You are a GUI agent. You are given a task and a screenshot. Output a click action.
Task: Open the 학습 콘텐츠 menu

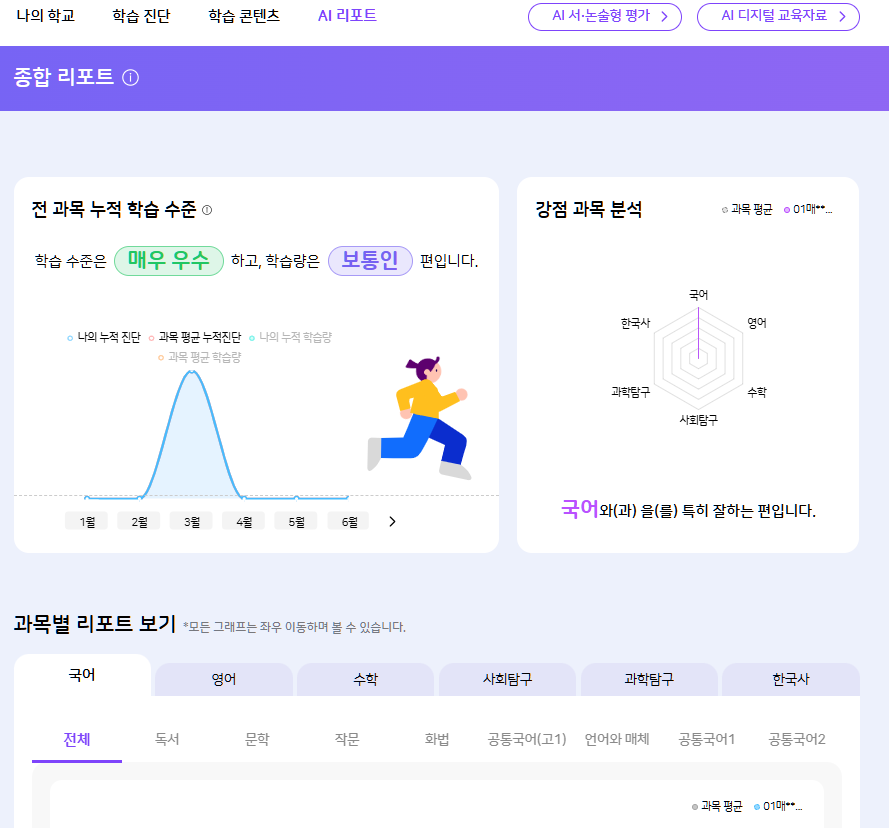pyautogui.click(x=244, y=16)
